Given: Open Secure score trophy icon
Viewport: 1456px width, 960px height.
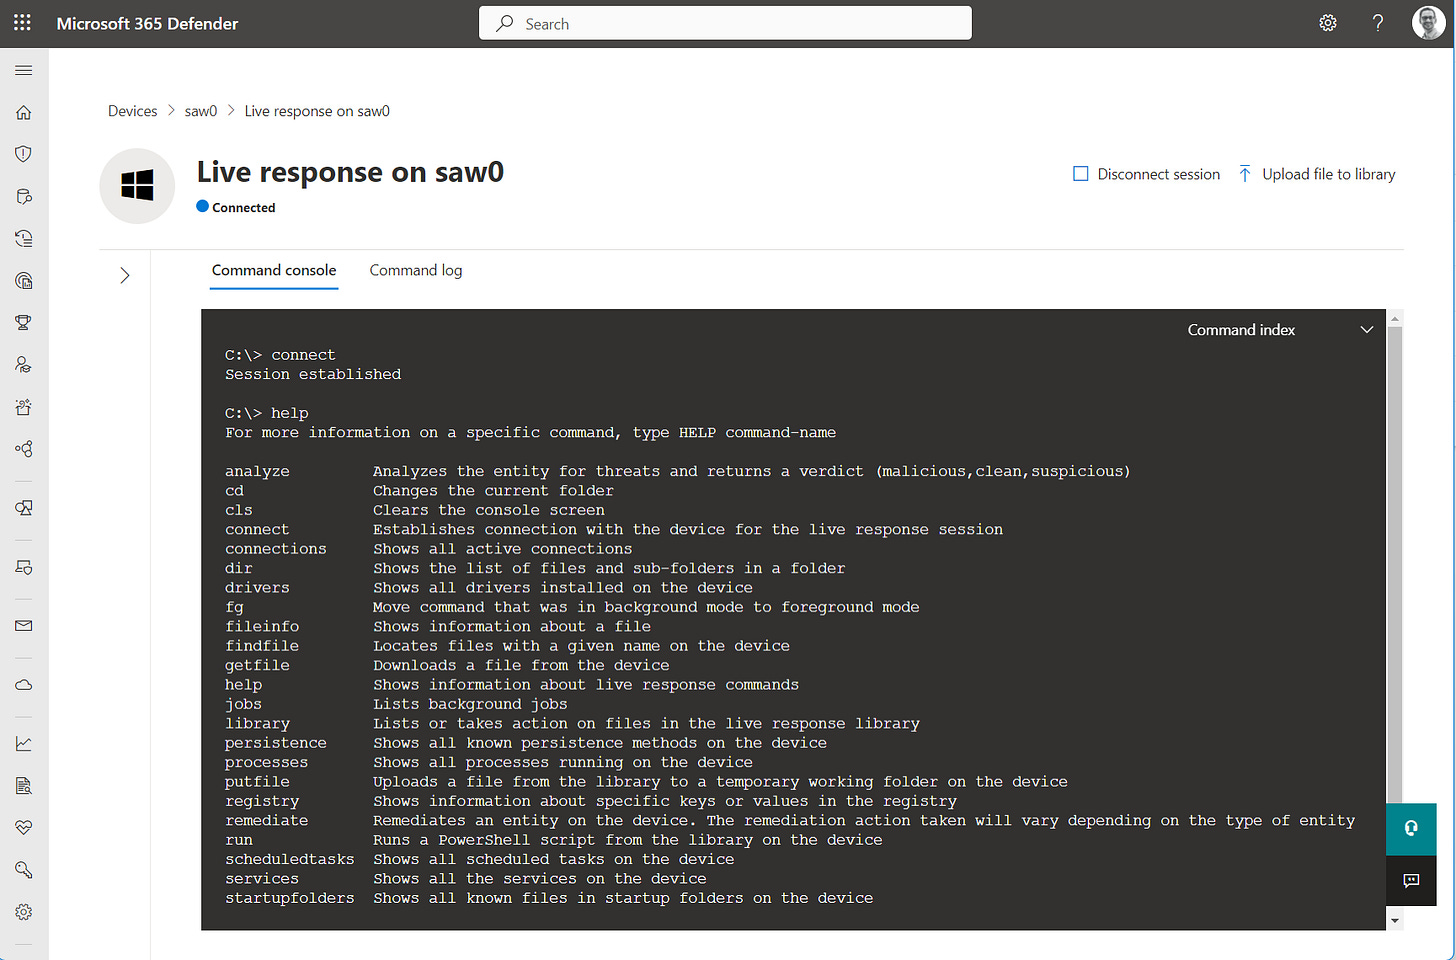Looking at the screenshot, I should point(24,322).
